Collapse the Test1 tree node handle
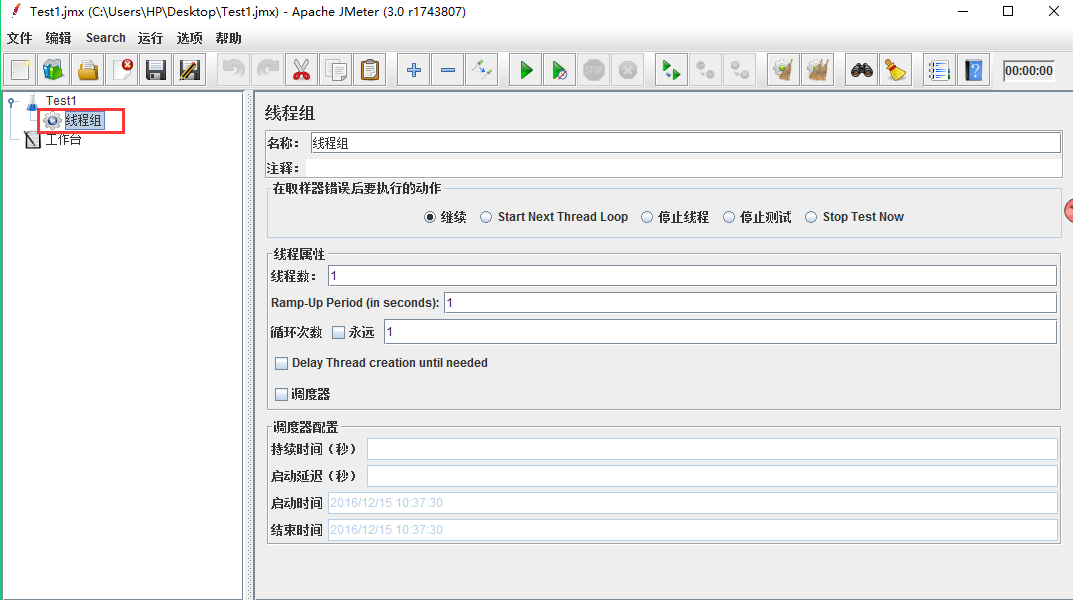The width and height of the screenshot is (1073, 600). (x=11, y=102)
